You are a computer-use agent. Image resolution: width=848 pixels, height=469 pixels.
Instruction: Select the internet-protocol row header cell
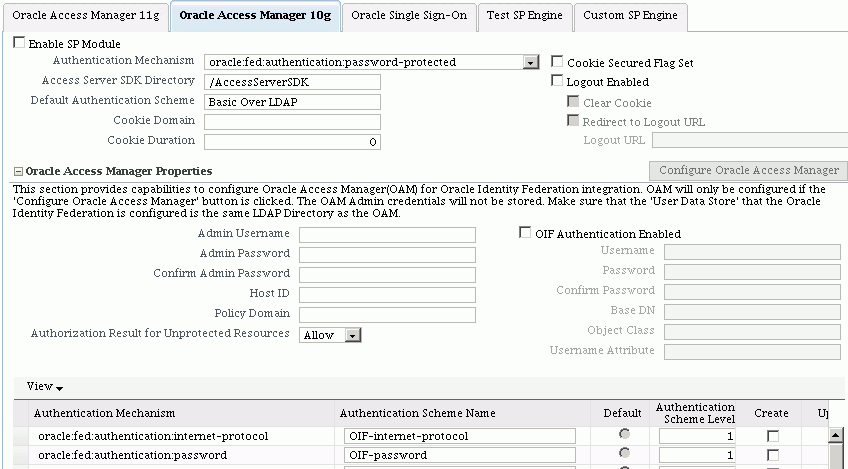[21, 436]
